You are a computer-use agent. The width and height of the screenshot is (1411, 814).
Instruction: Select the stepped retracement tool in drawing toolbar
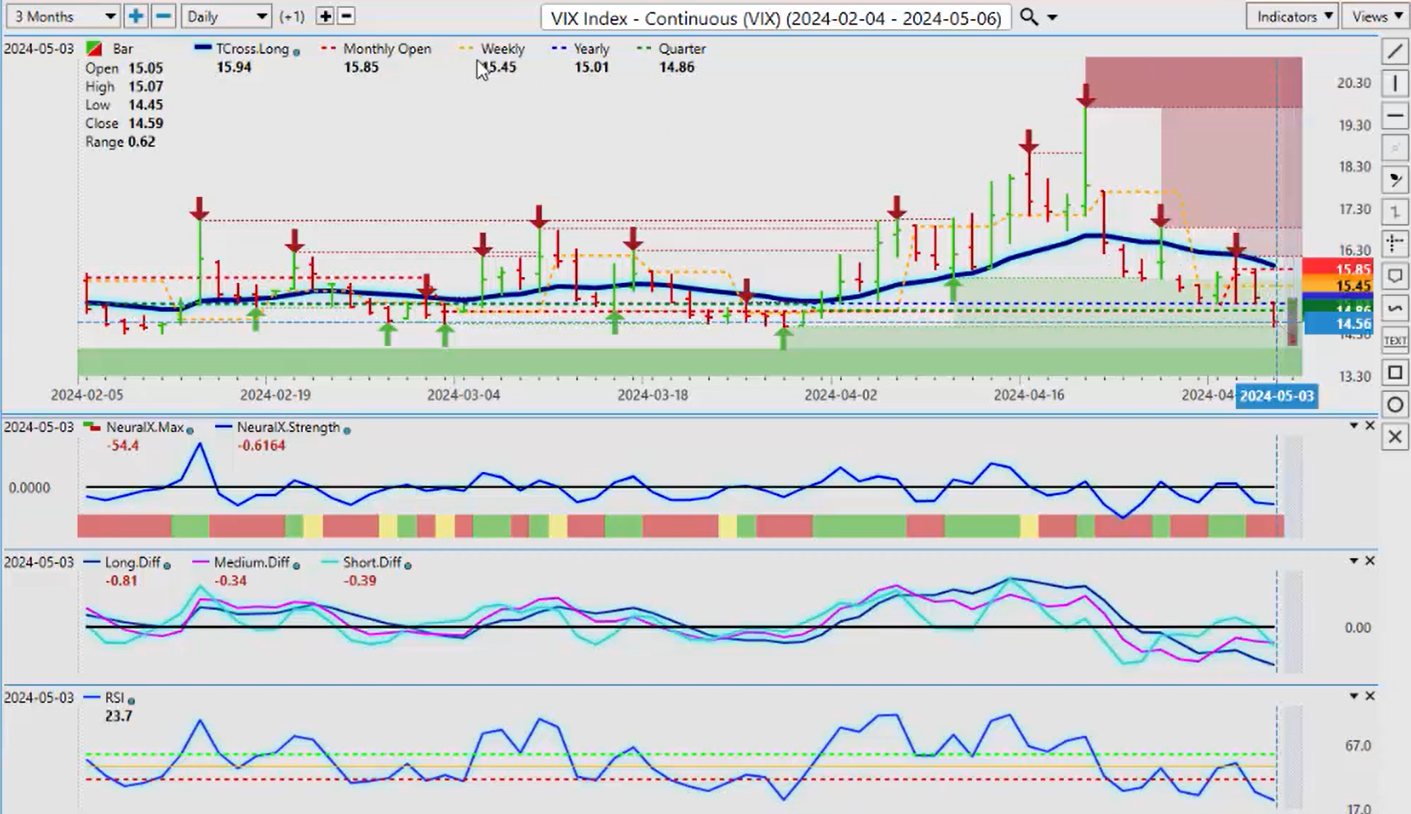click(x=1395, y=212)
